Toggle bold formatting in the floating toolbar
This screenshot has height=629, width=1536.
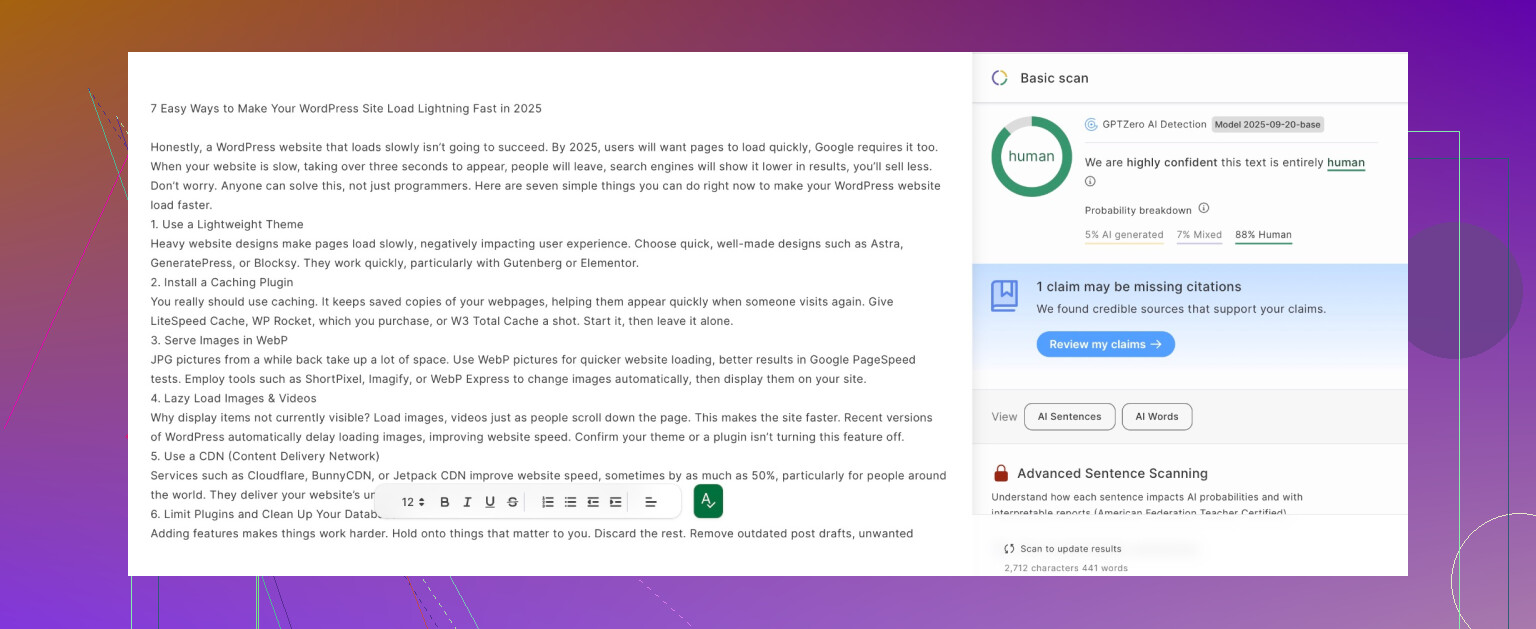tap(445, 502)
